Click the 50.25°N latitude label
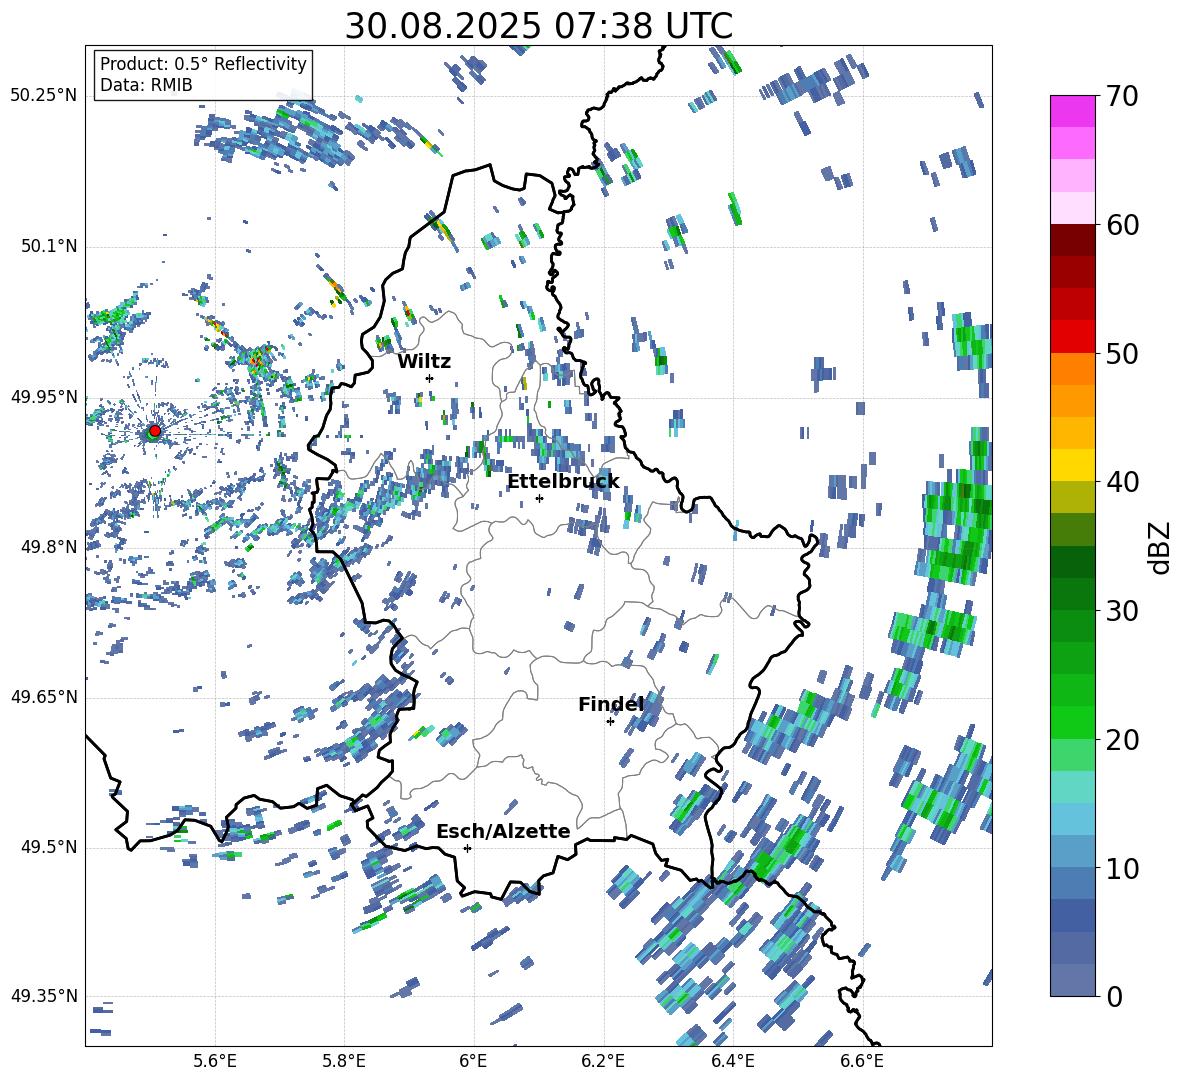The width and height of the screenshot is (1184, 1081). pos(44,96)
